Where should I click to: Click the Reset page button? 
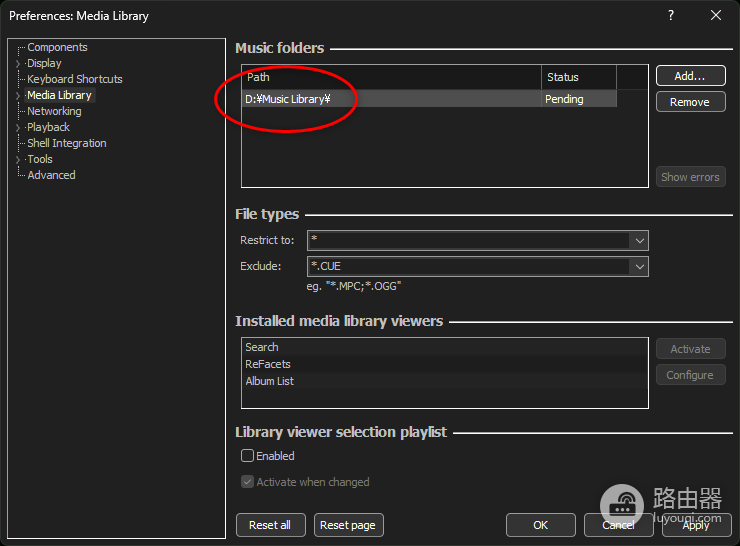348,525
